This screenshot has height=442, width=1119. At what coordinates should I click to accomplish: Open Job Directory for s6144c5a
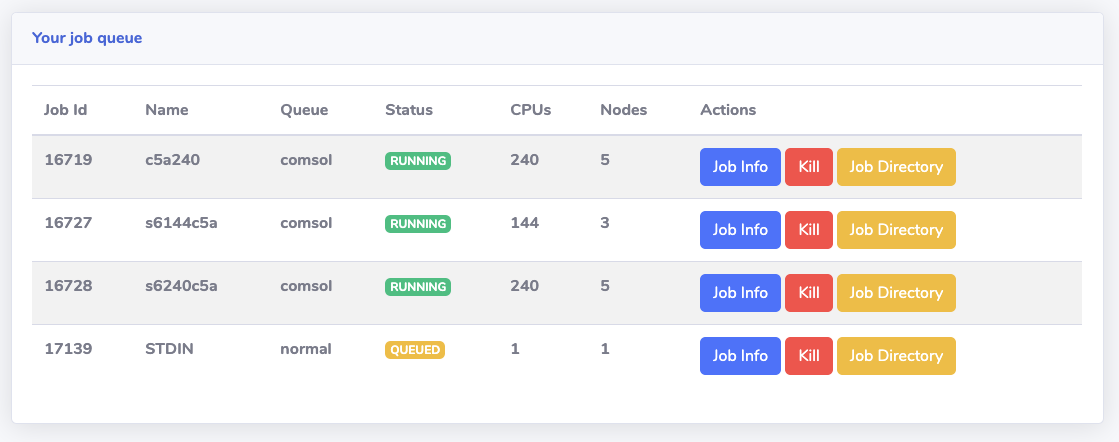[896, 230]
